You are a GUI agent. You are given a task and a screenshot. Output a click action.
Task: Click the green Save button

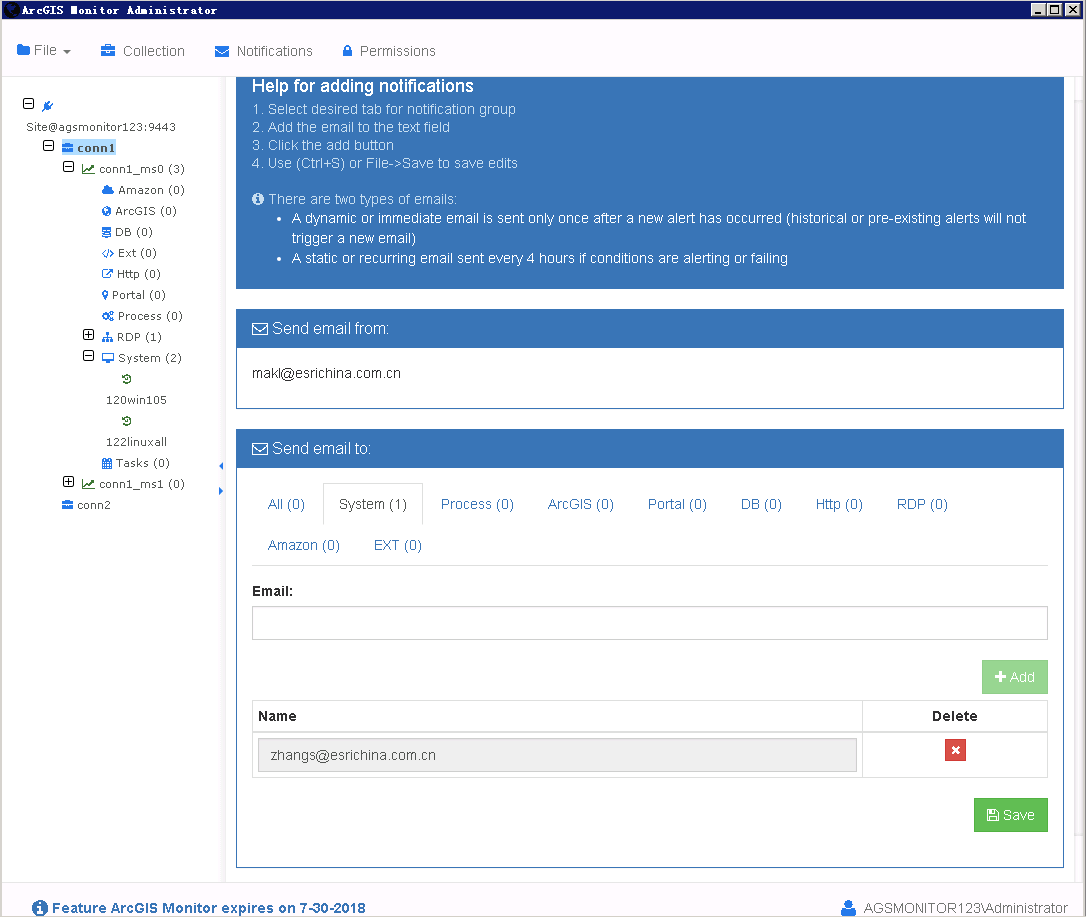point(1011,815)
